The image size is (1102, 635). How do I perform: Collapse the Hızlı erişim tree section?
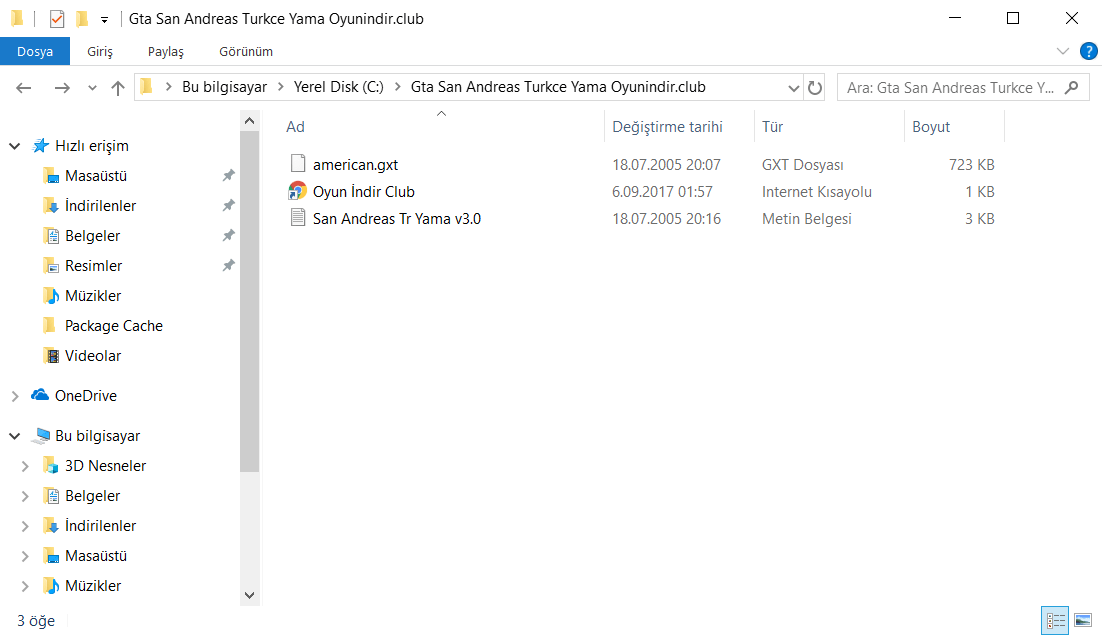(x=15, y=146)
